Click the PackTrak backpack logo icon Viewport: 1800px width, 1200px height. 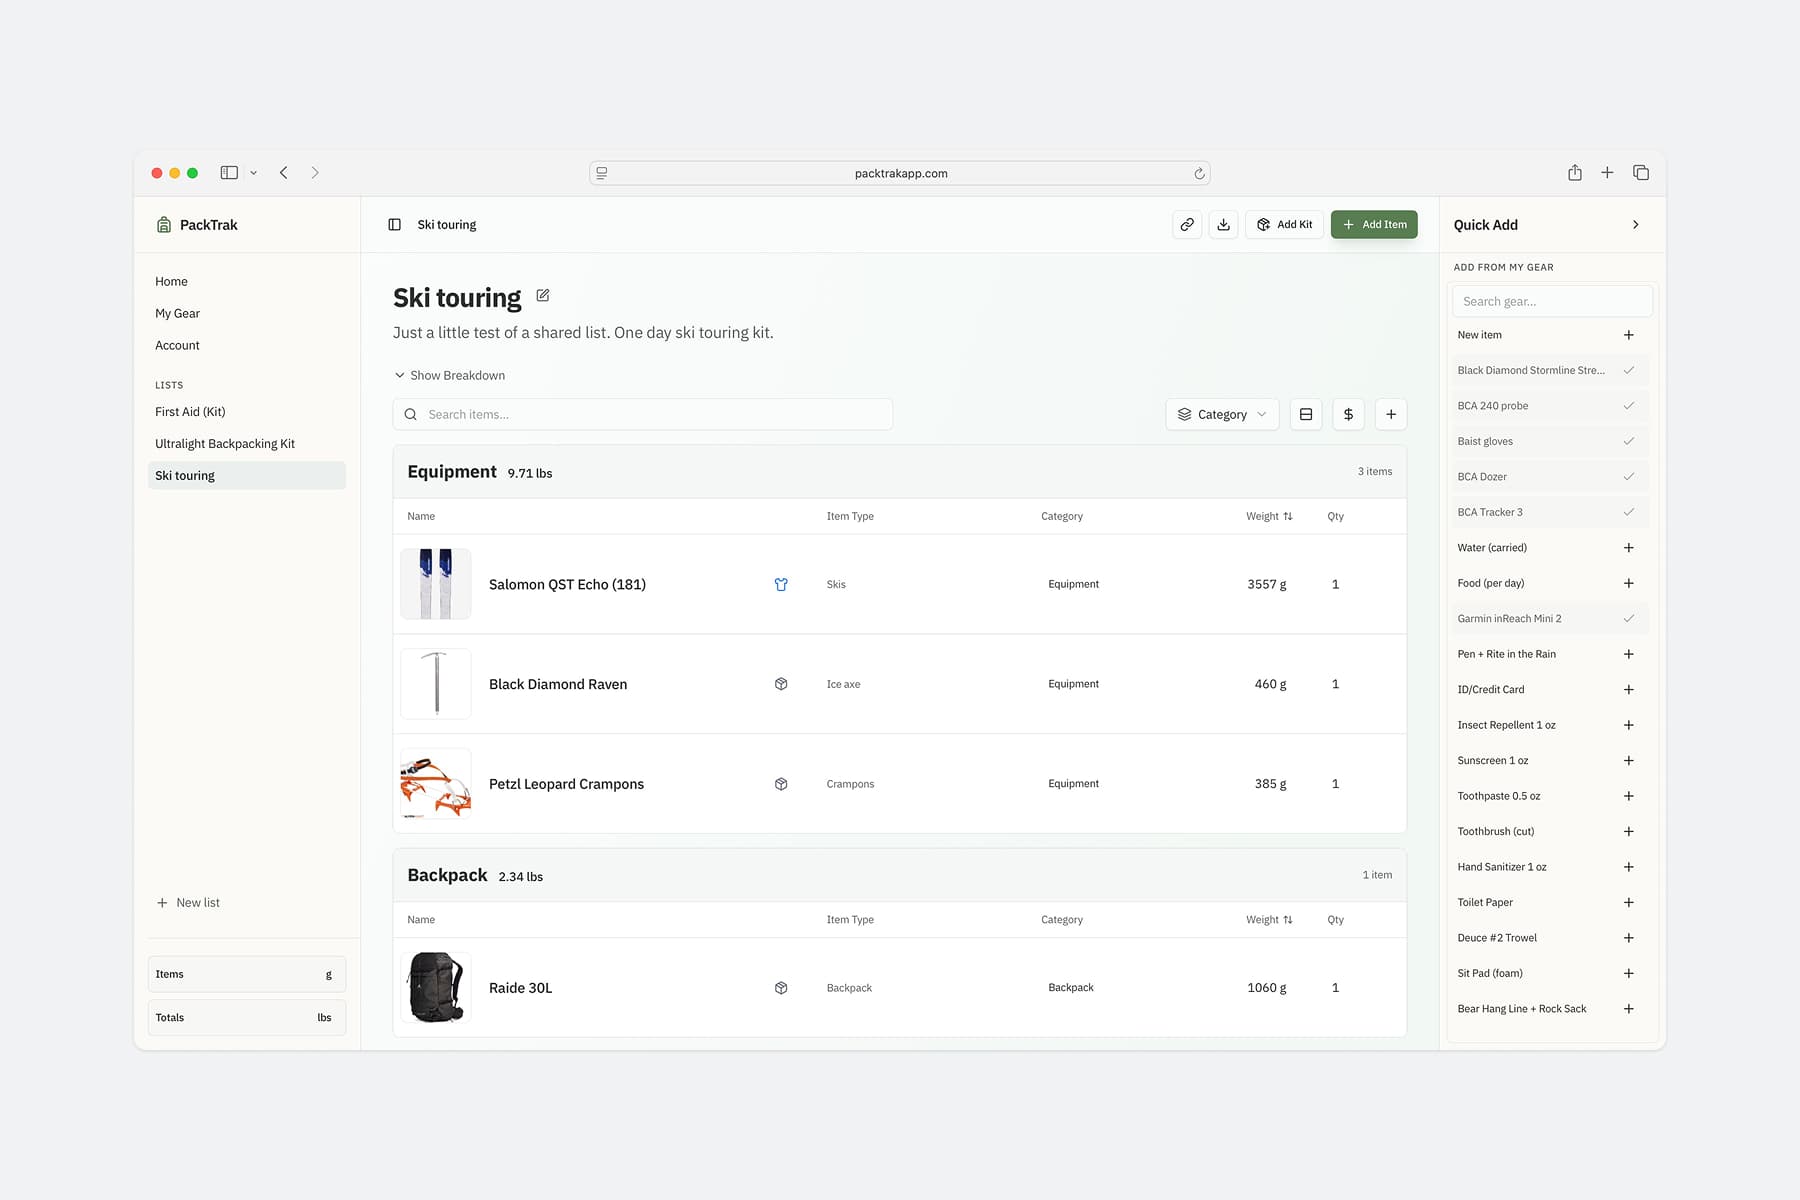click(164, 224)
